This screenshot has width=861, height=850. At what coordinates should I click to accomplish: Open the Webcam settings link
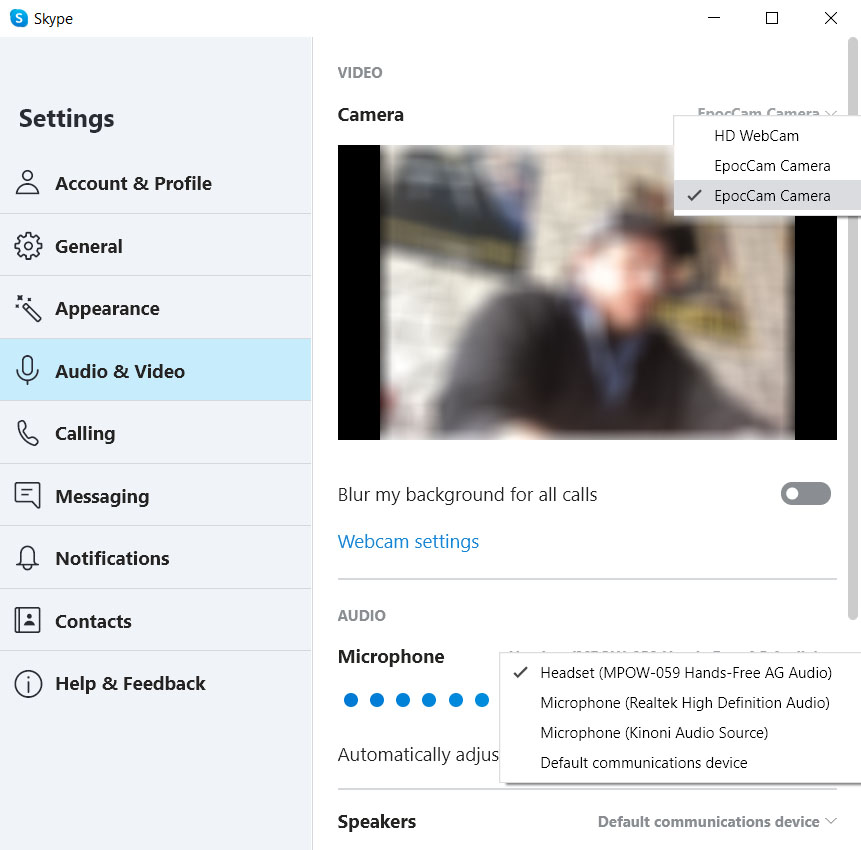click(408, 541)
